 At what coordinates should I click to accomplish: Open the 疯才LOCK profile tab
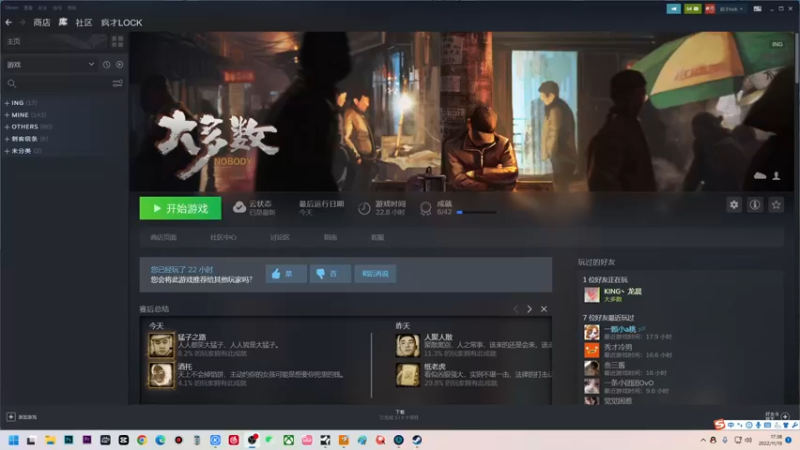pos(121,22)
